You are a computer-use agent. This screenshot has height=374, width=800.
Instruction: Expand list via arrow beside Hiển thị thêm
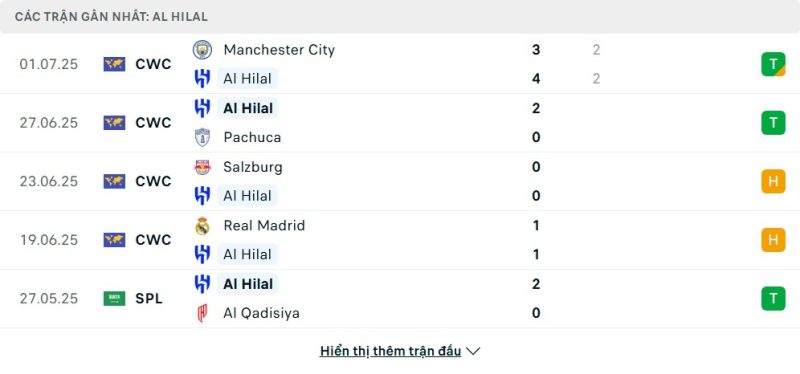point(473,352)
